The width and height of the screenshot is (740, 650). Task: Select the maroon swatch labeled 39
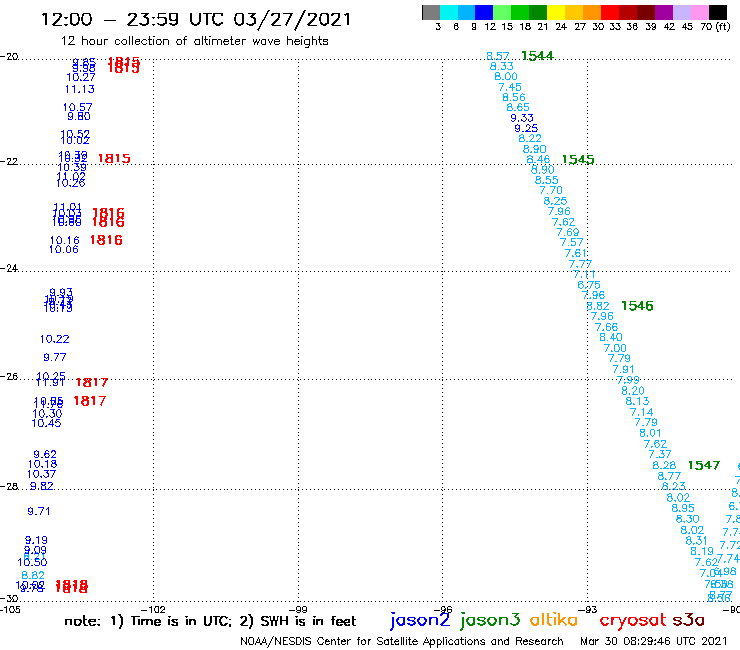point(646,12)
